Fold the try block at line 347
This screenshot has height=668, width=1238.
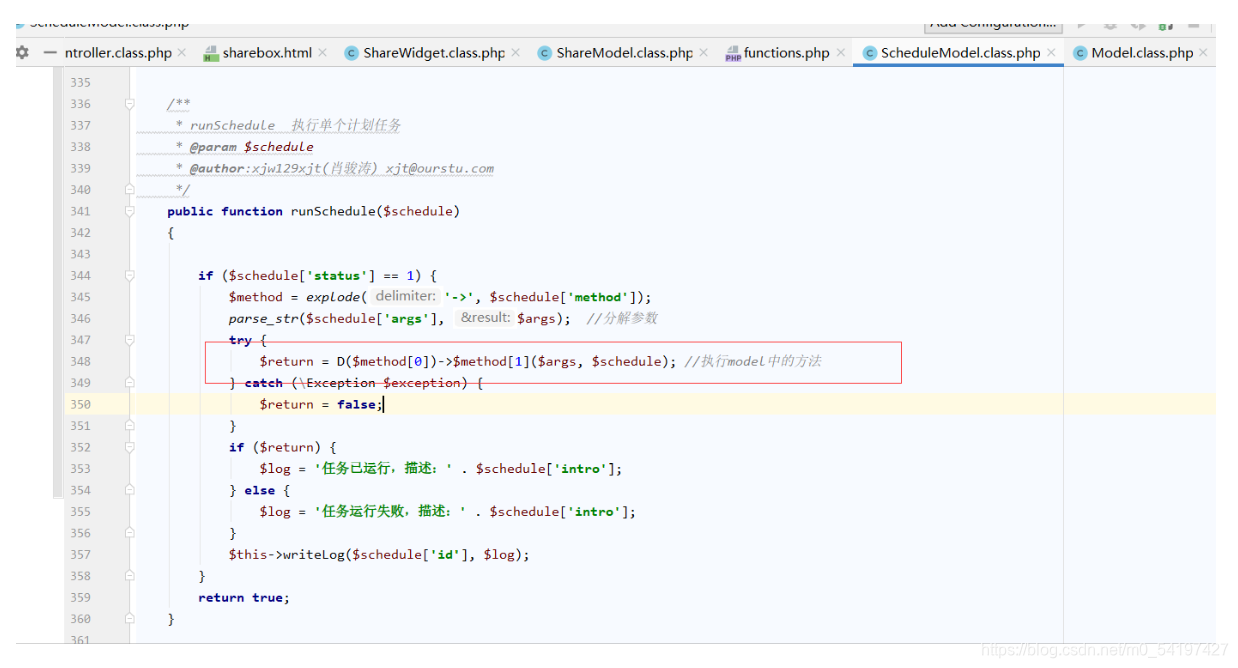130,340
